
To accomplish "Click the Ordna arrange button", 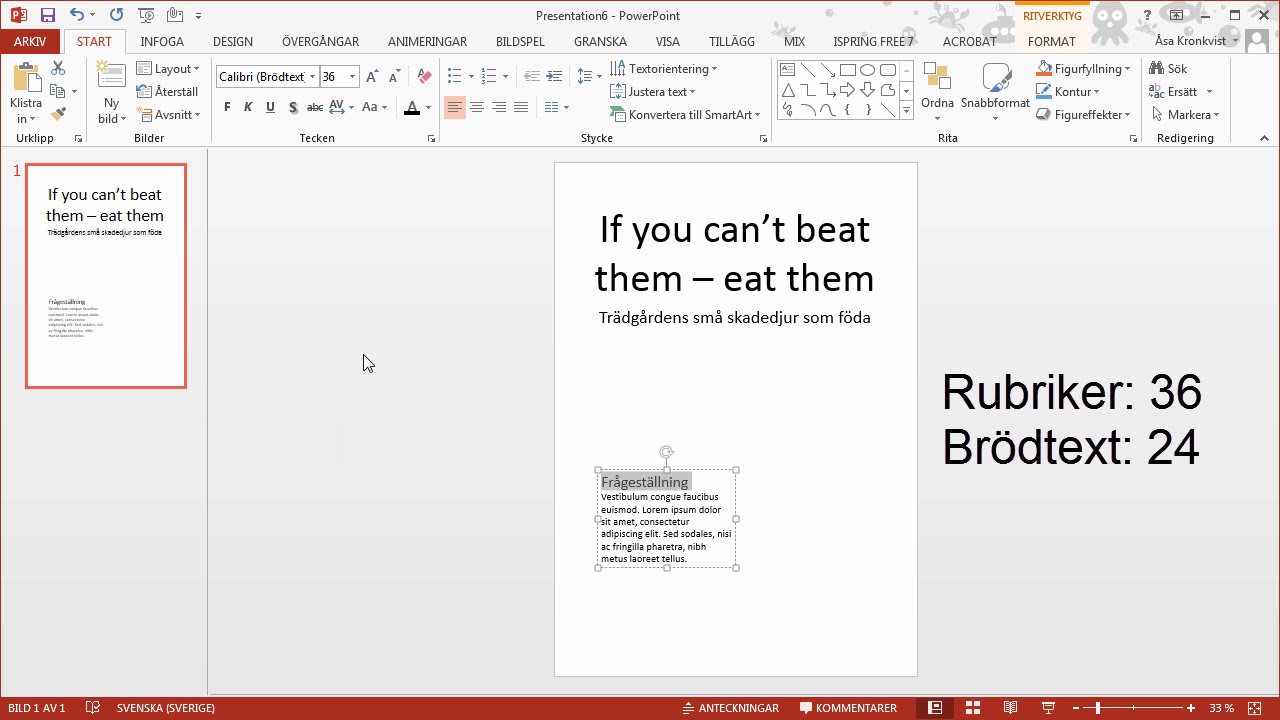I will 937,90.
